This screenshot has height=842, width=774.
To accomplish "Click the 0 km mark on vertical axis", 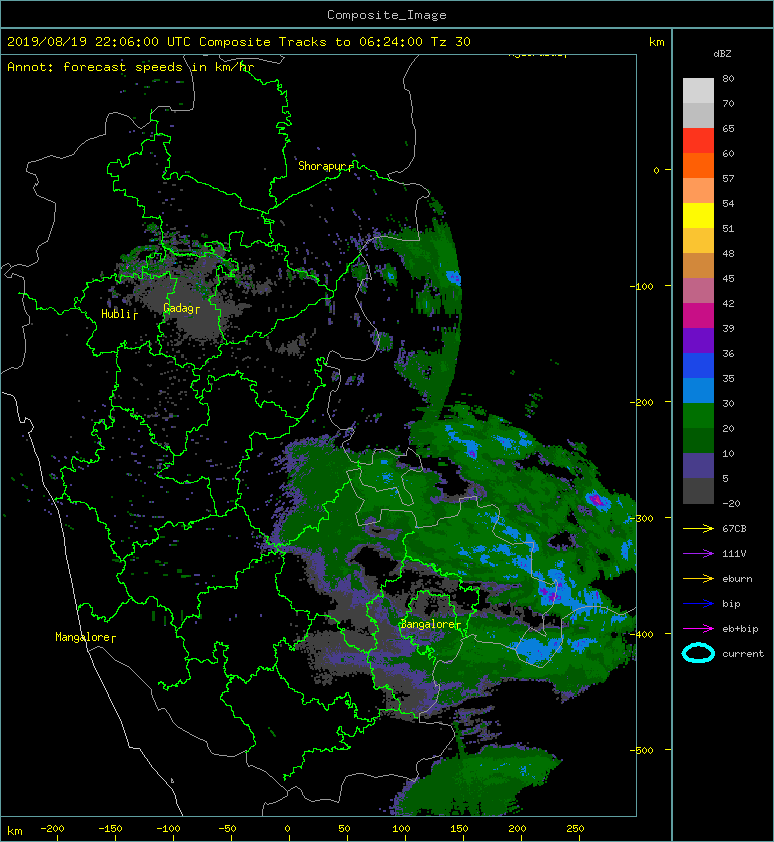I will click(x=656, y=170).
